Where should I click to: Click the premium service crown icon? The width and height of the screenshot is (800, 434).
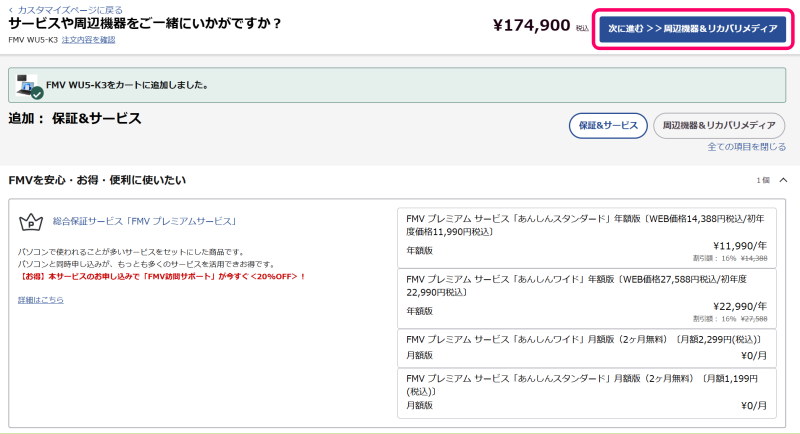[31, 222]
